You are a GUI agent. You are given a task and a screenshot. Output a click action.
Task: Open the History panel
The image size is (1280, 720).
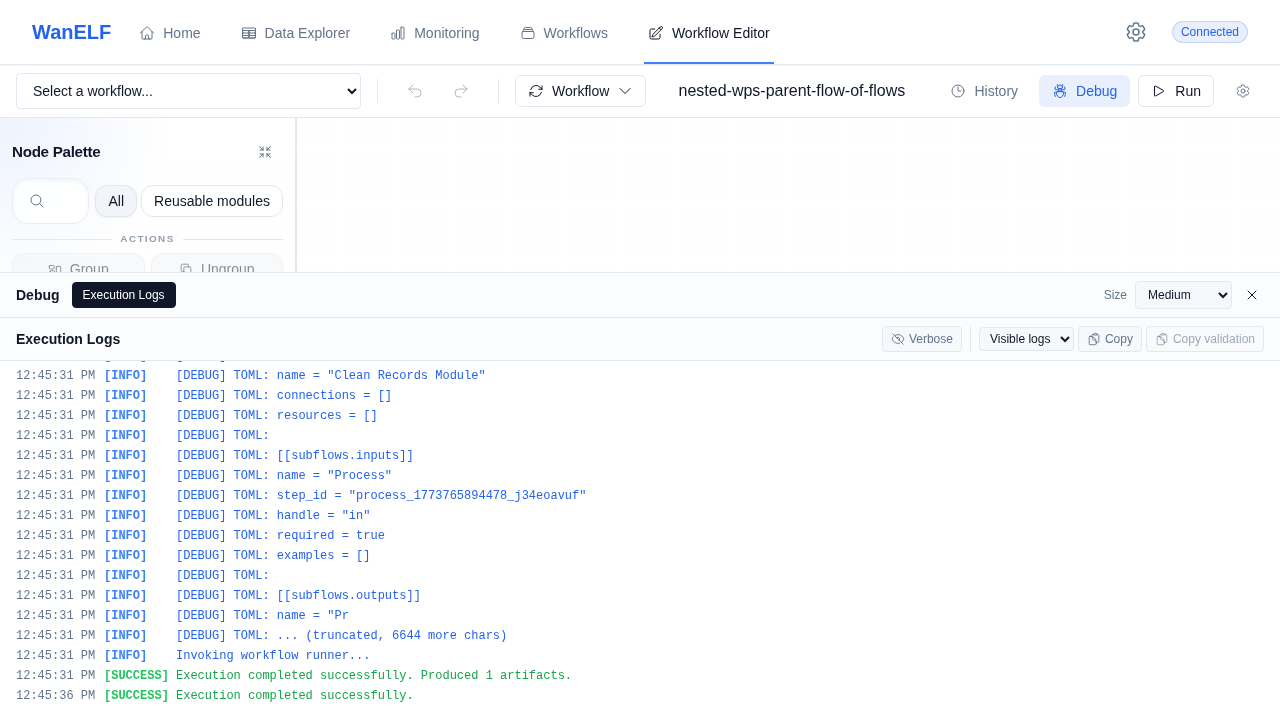click(984, 91)
